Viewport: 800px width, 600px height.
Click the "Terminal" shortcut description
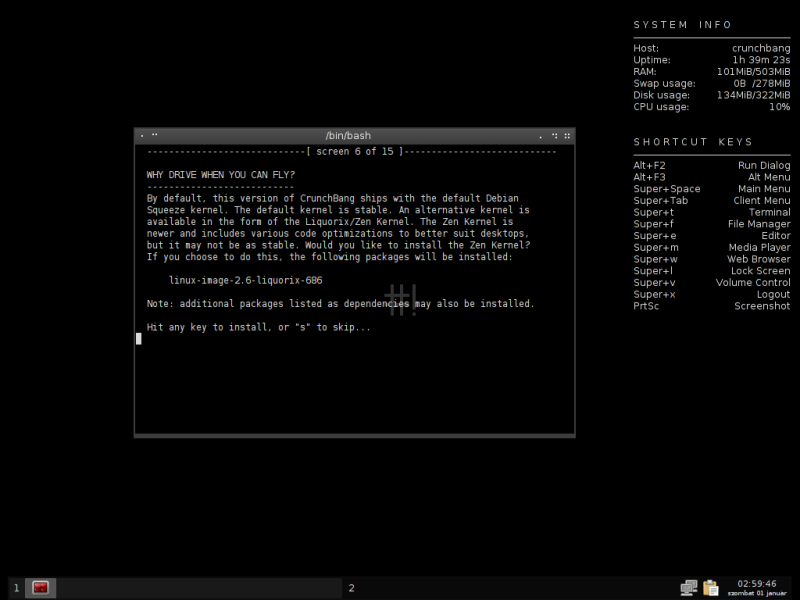coord(770,212)
